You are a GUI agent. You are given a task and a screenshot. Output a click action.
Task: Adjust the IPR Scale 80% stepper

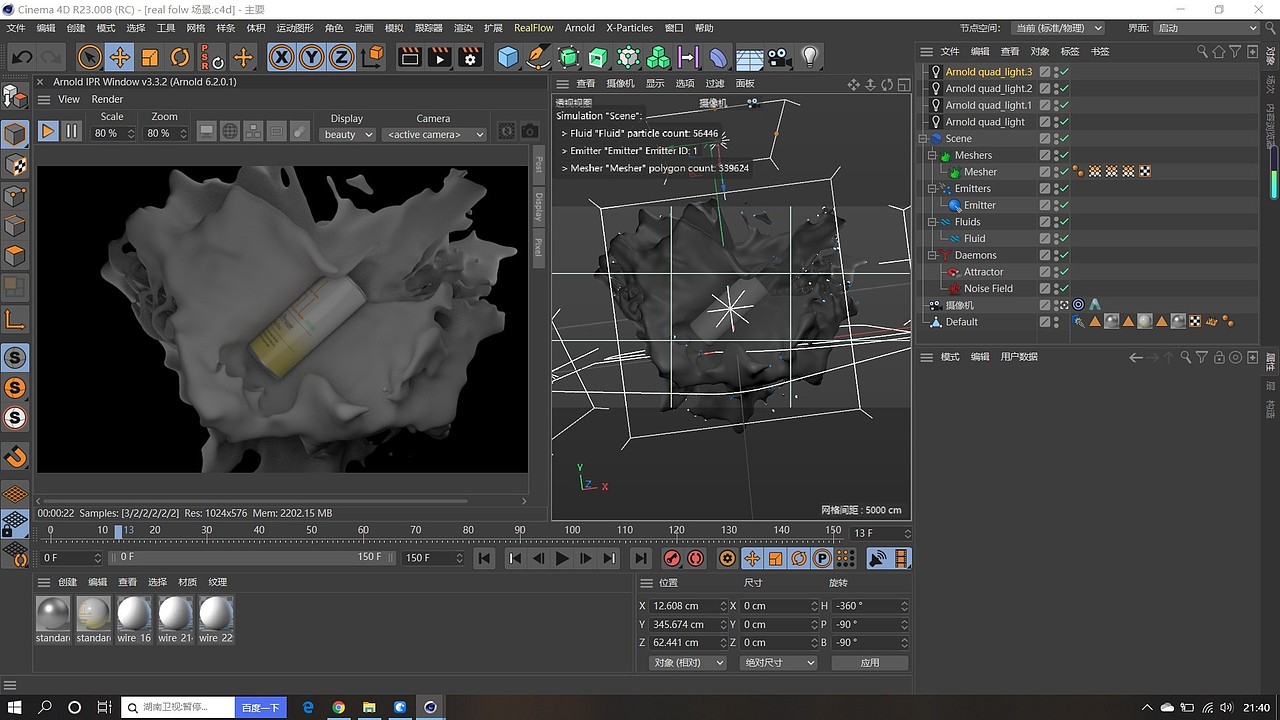(x=131, y=134)
